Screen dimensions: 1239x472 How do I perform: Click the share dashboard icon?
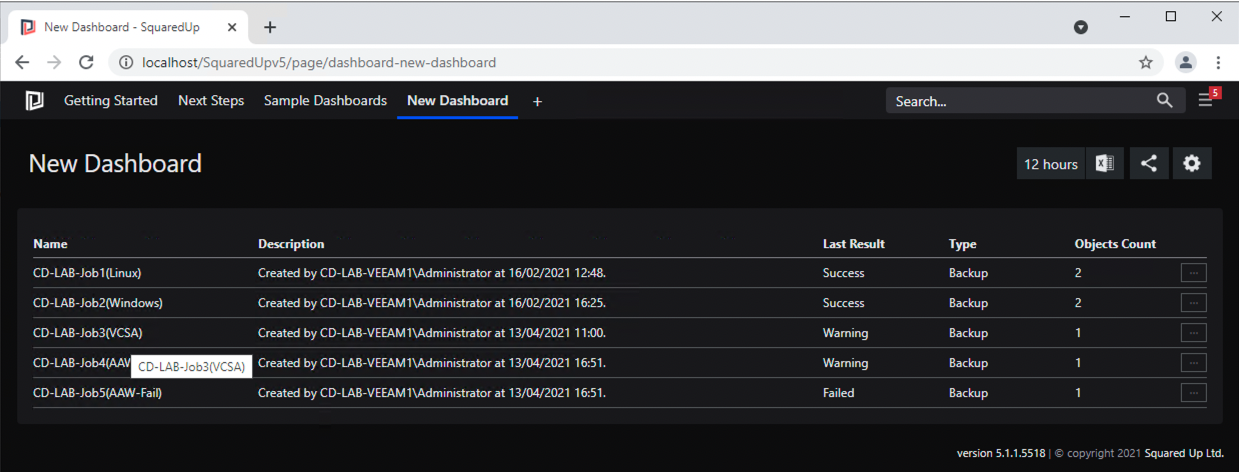[x=1149, y=164]
